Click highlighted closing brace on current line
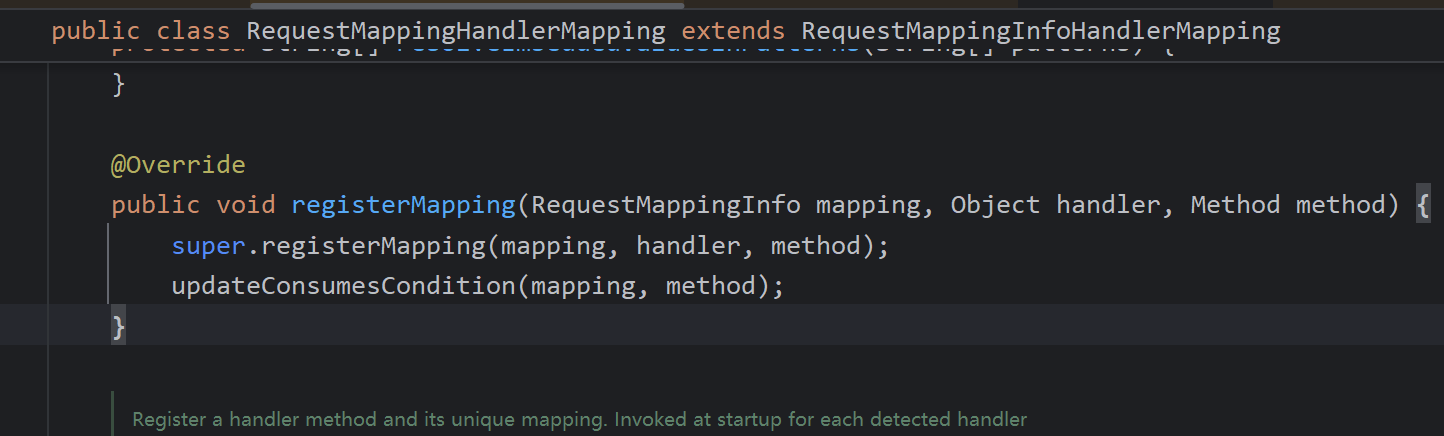Viewport: 1444px width, 436px height. pos(119,326)
